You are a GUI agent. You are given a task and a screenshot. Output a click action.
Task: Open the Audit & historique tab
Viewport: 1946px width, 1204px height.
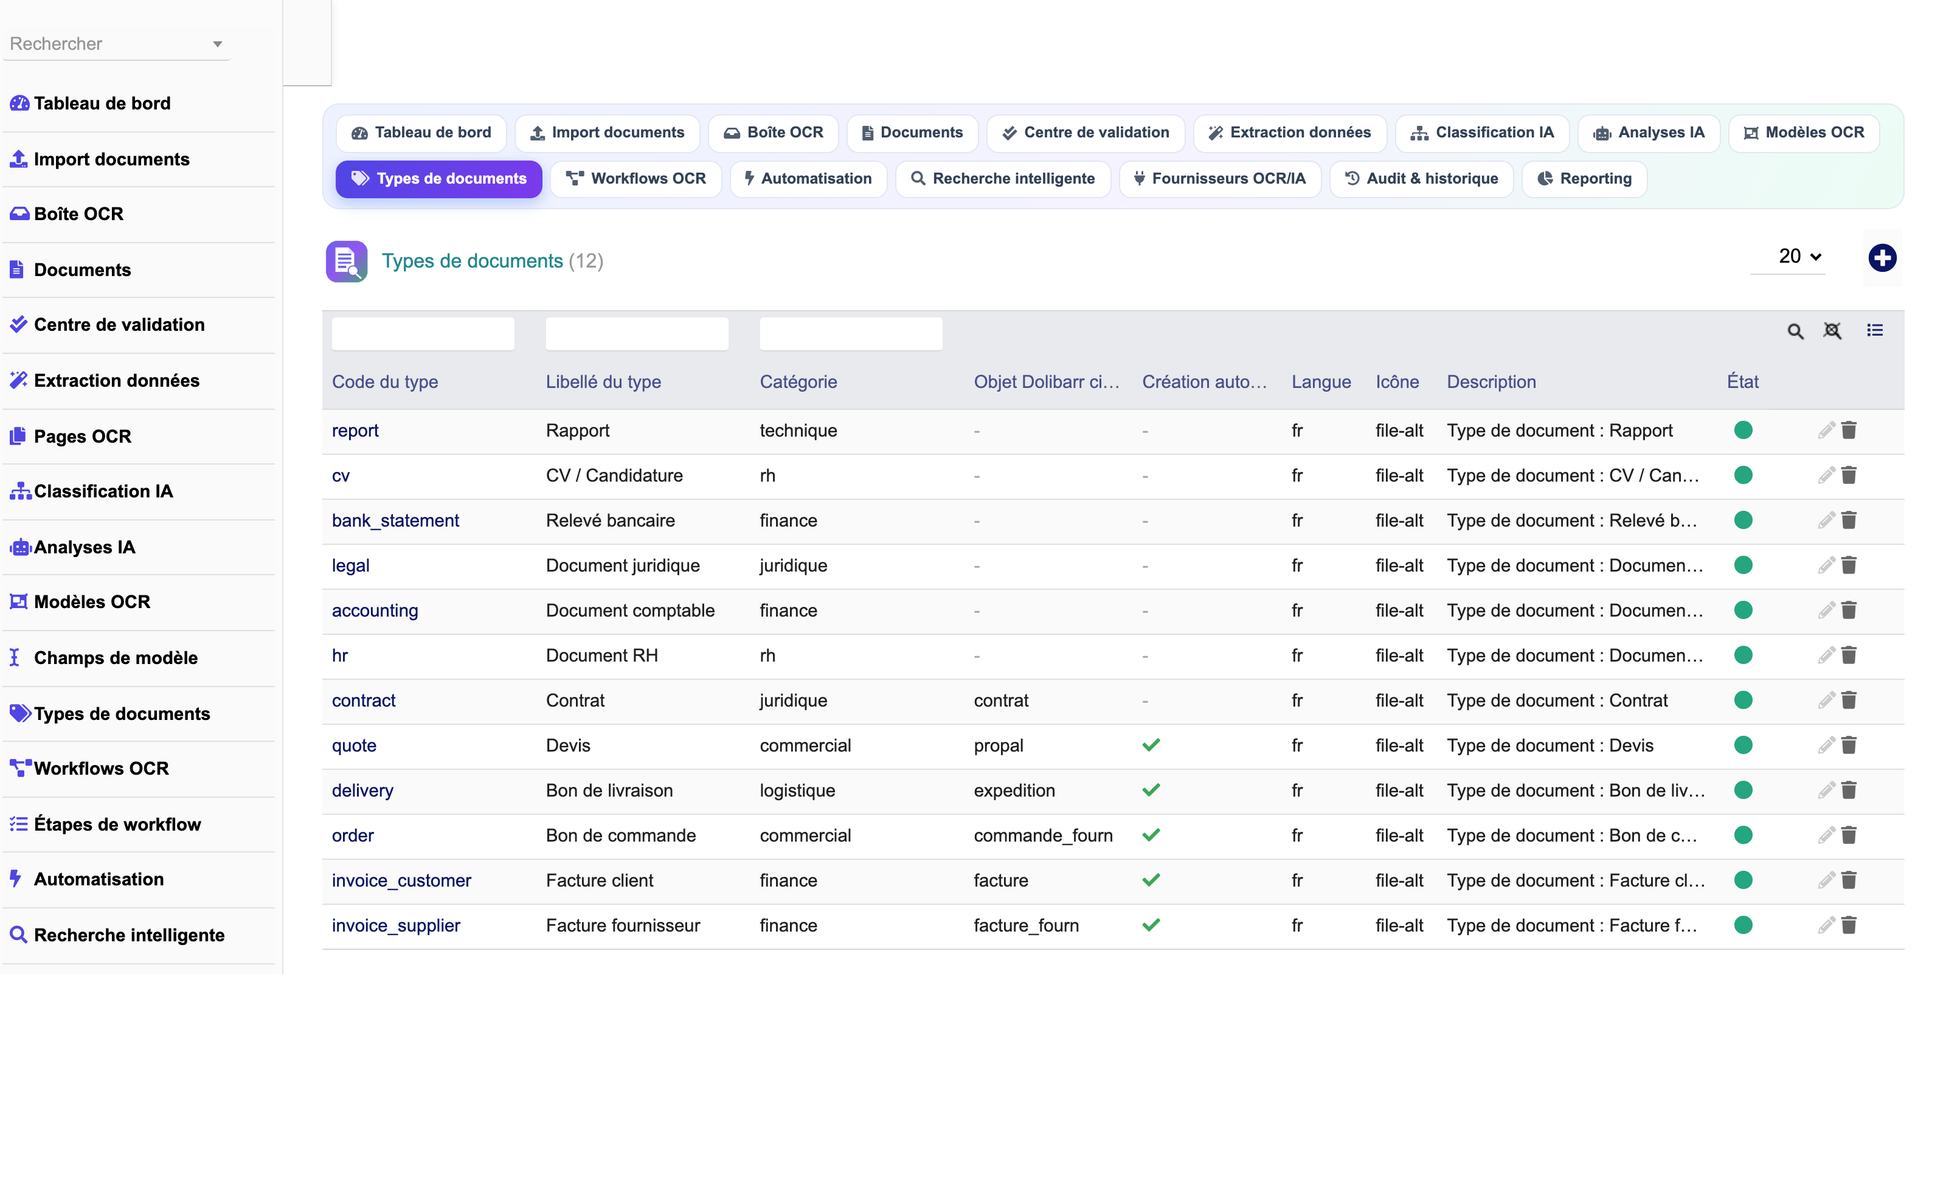(1421, 179)
